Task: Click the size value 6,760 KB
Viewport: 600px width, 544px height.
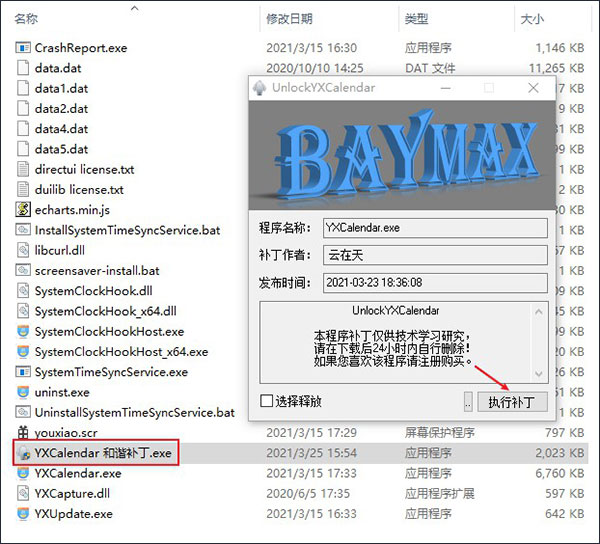Action: (x=560, y=474)
